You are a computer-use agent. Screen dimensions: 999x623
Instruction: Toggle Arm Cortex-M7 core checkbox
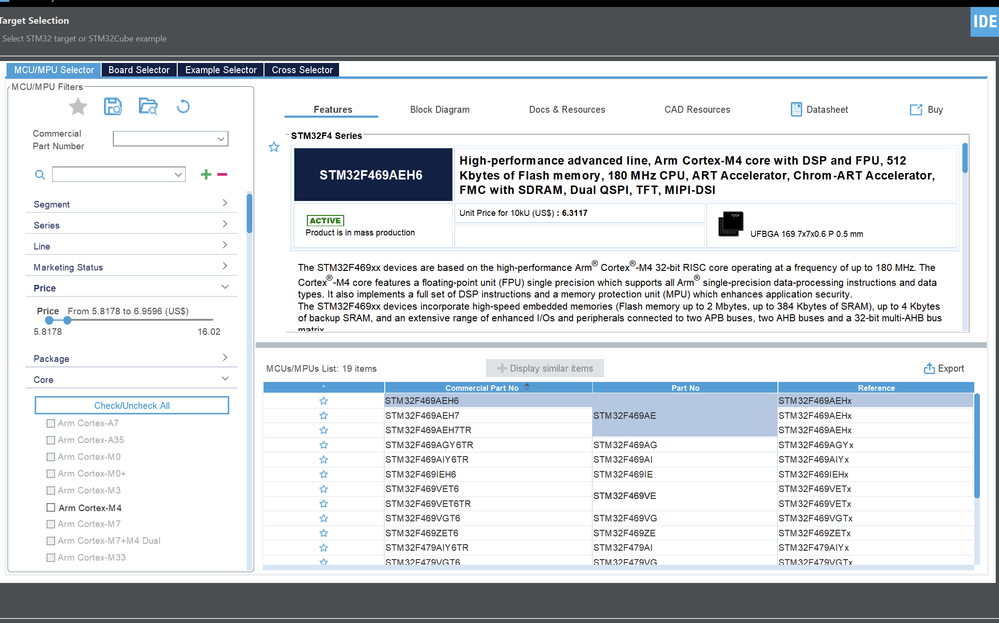pyautogui.click(x=50, y=524)
